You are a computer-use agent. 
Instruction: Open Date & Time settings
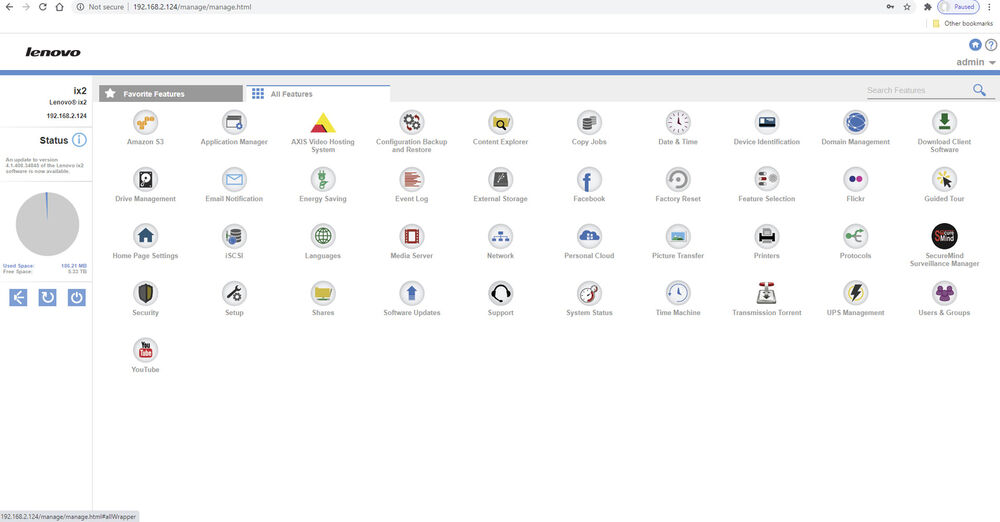click(x=678, y=123)
